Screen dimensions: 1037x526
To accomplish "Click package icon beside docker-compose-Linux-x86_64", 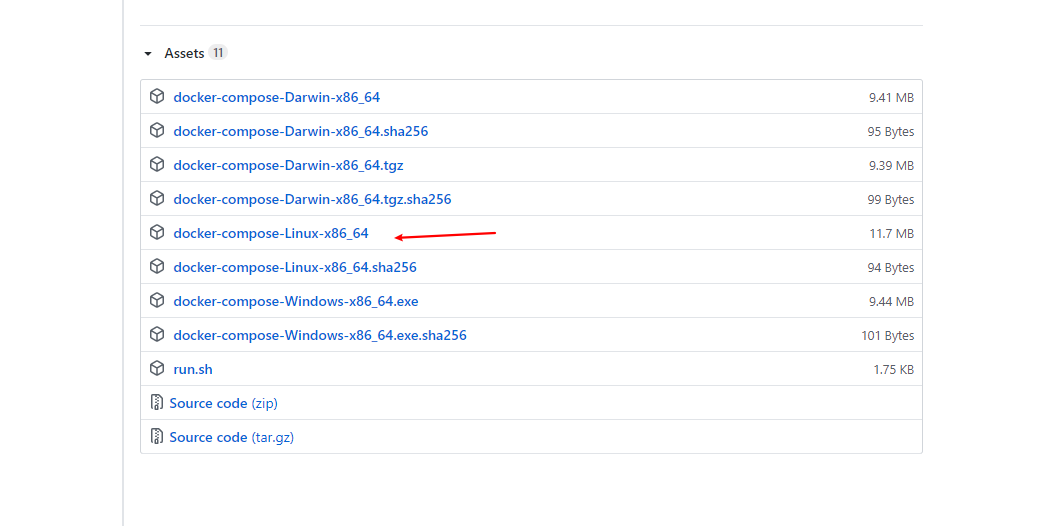I will 157,232.
